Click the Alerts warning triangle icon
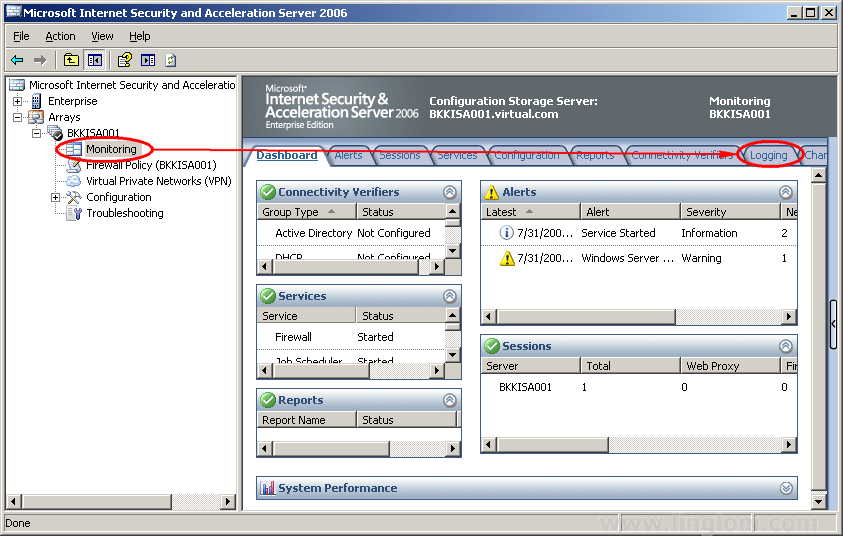The width and height of the screenshot is (843, 536). click(491, 192)
